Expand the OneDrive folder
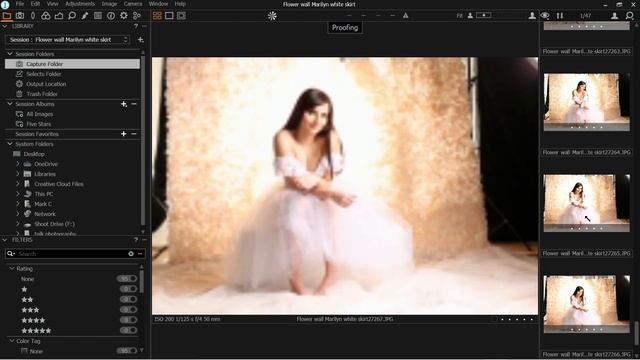The height and width of the screenshot is (360, 640). click(18, 164)
